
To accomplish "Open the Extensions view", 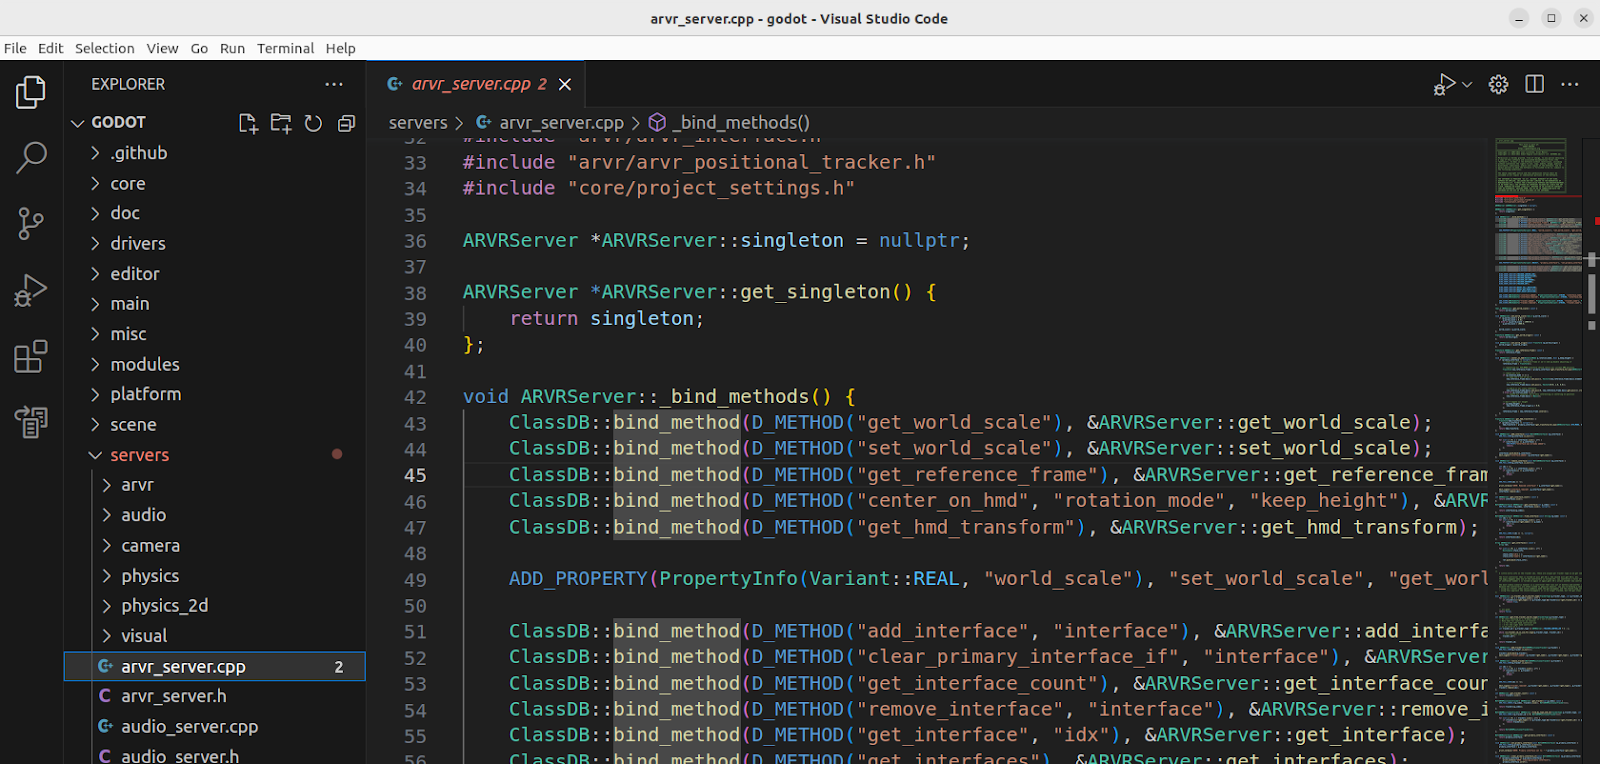I will coord(31,356).
